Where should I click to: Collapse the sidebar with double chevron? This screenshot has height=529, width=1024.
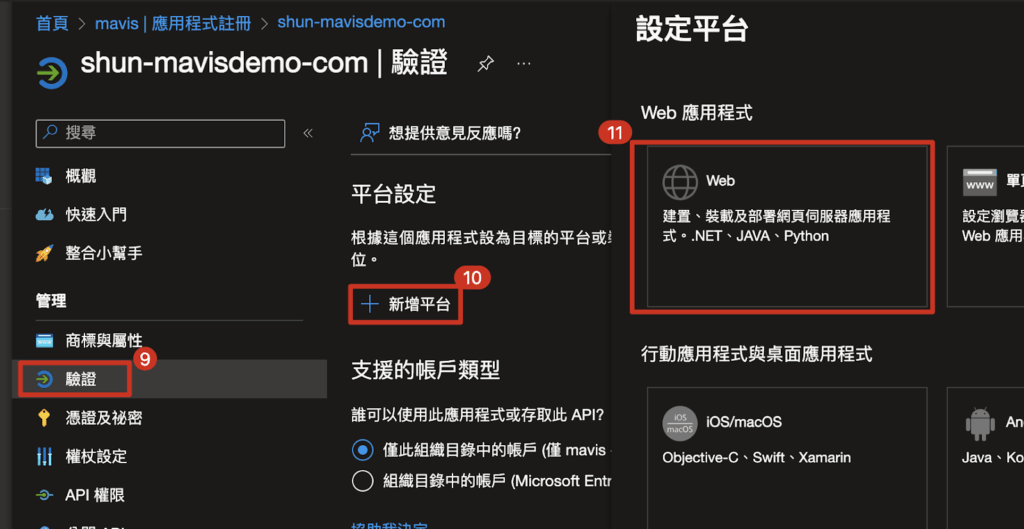click(x=308, y=133)
